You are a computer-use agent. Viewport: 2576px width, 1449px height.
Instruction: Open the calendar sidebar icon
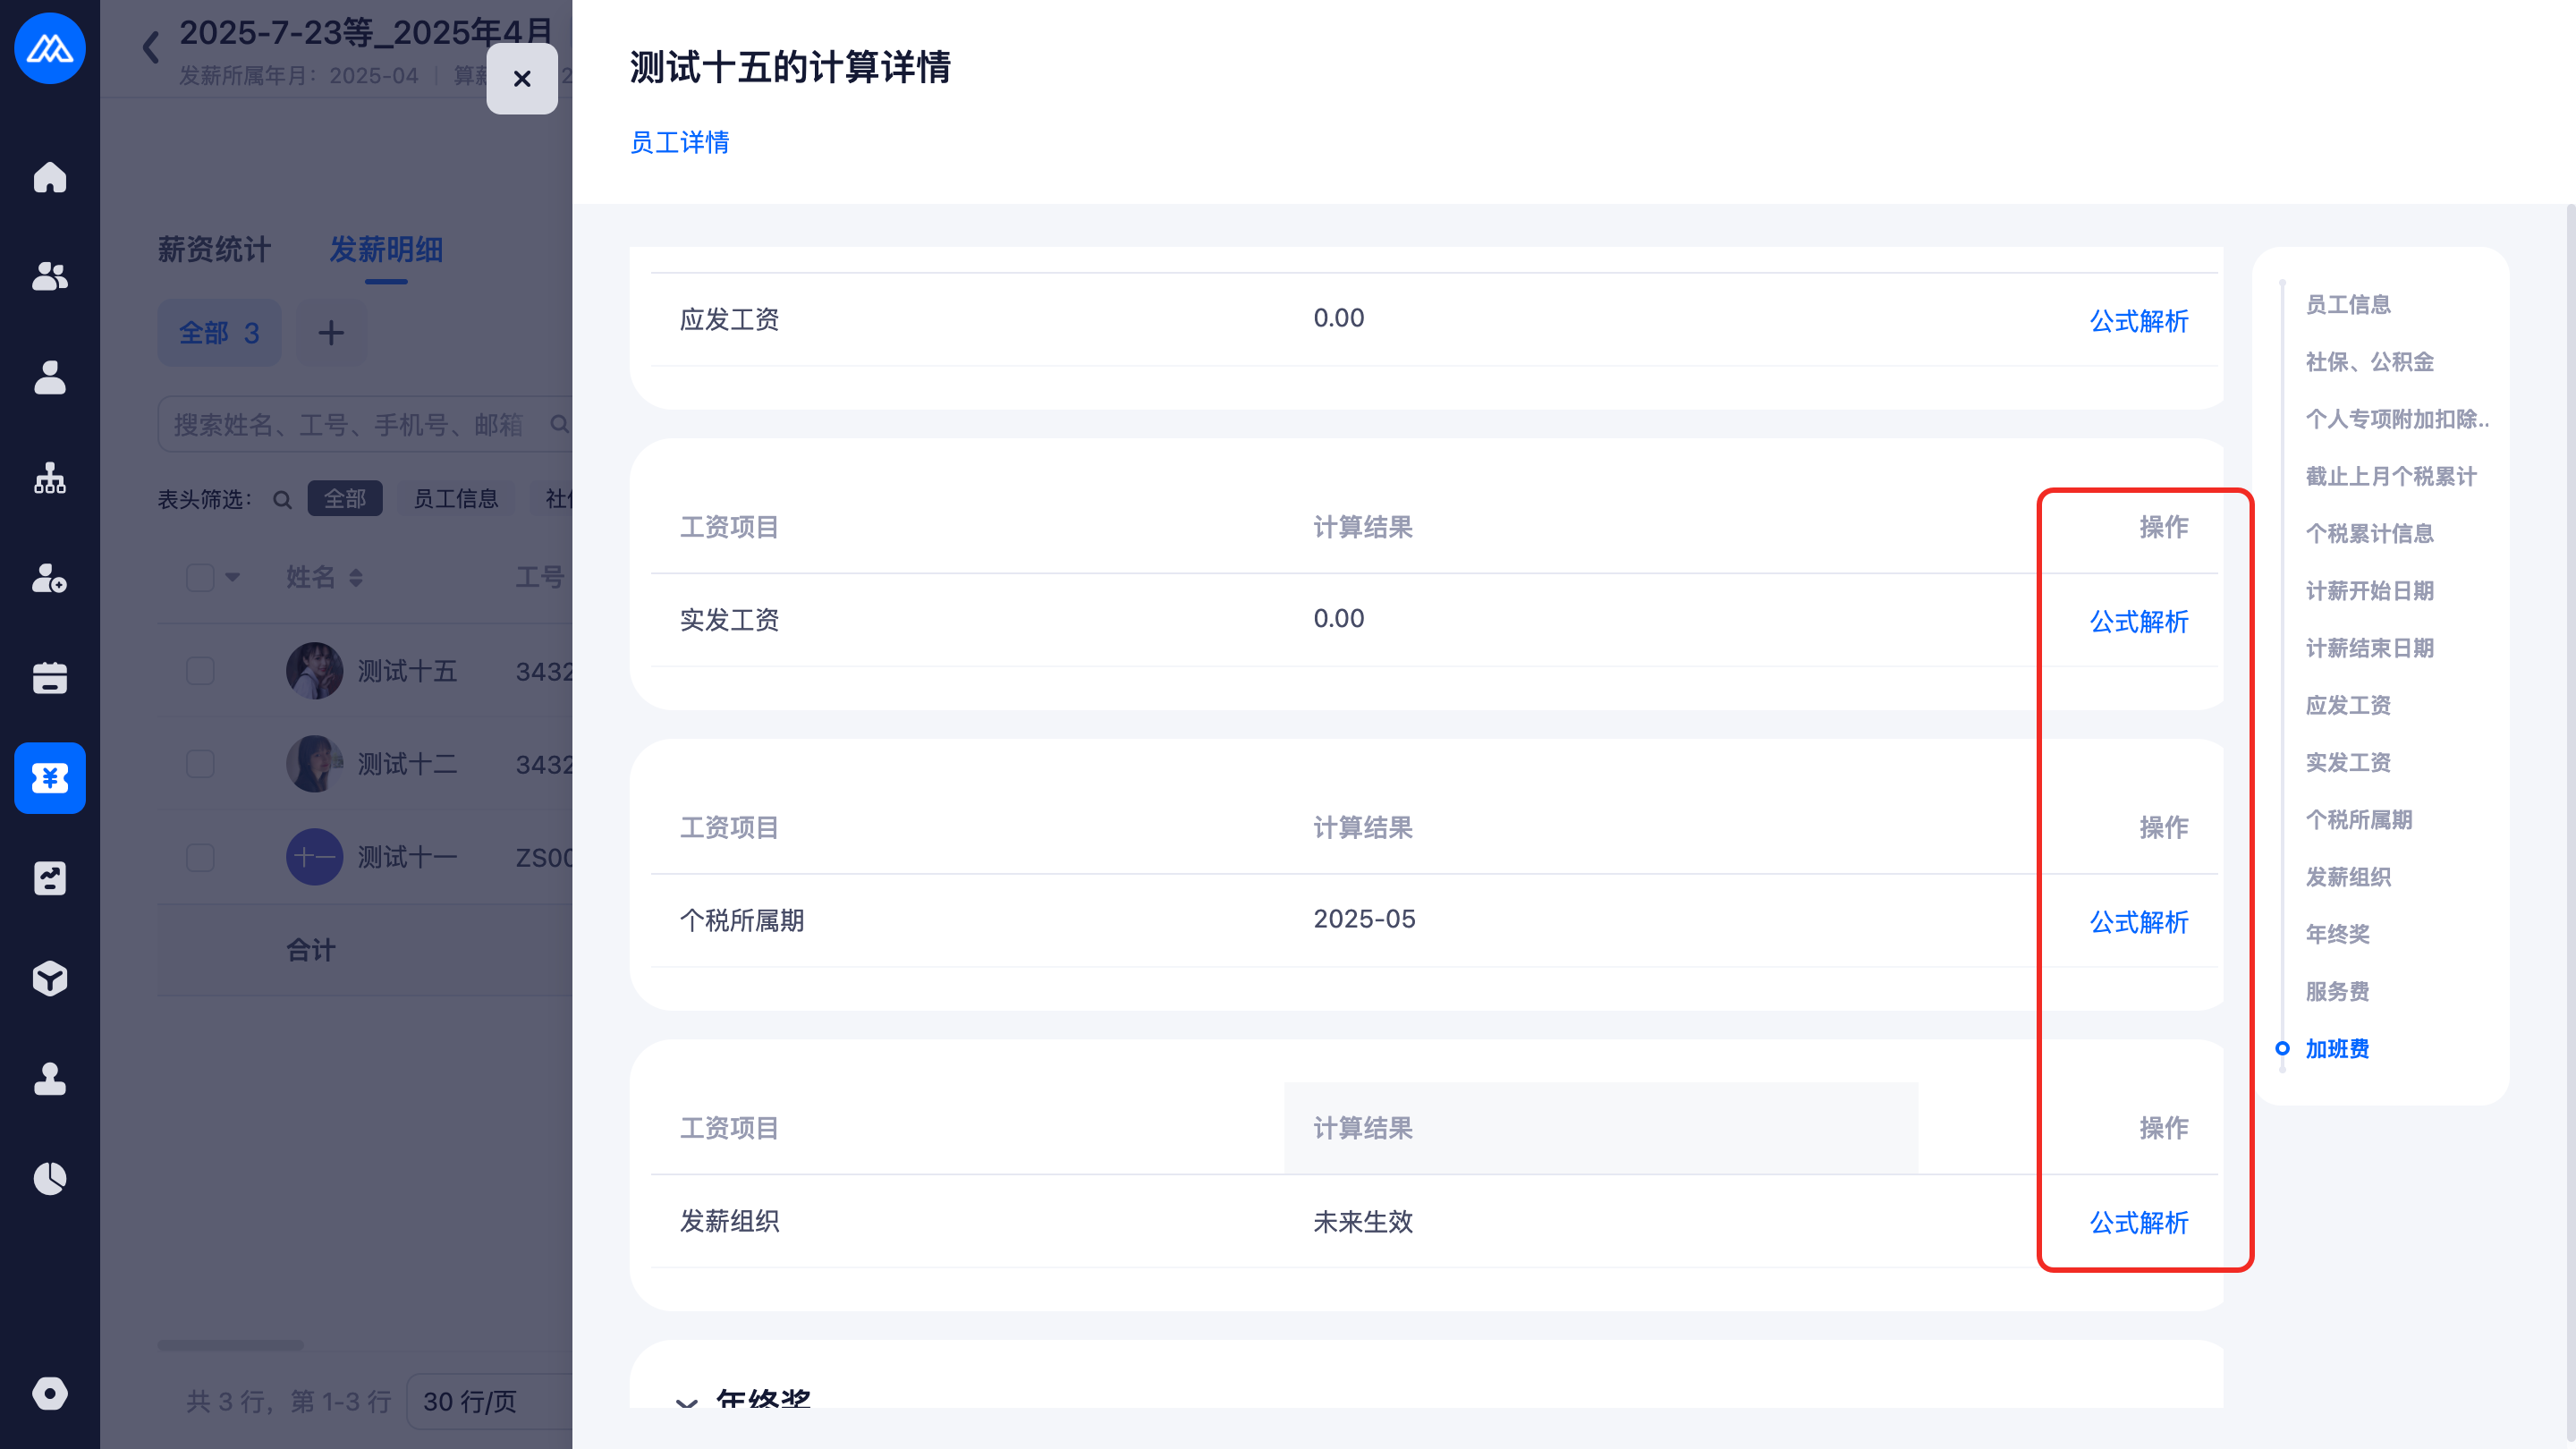(x=50, y=678)
